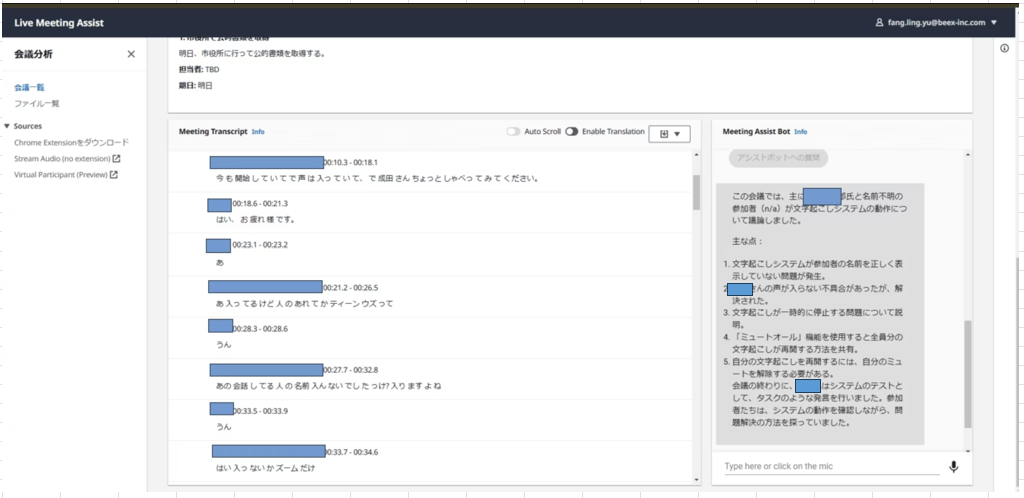Toggle the Enable Translation switch
The height and width of the screenshot is (498, 1024).
[572, 131]
